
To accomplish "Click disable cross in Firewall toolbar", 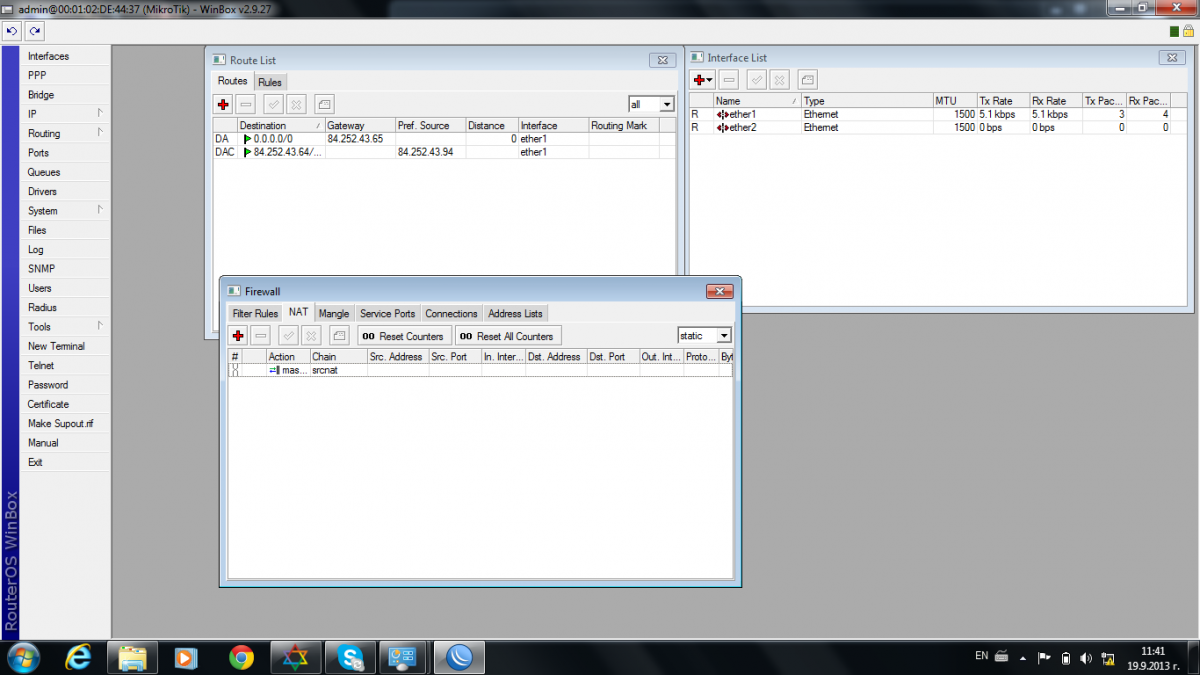I will tap(311, 336).
